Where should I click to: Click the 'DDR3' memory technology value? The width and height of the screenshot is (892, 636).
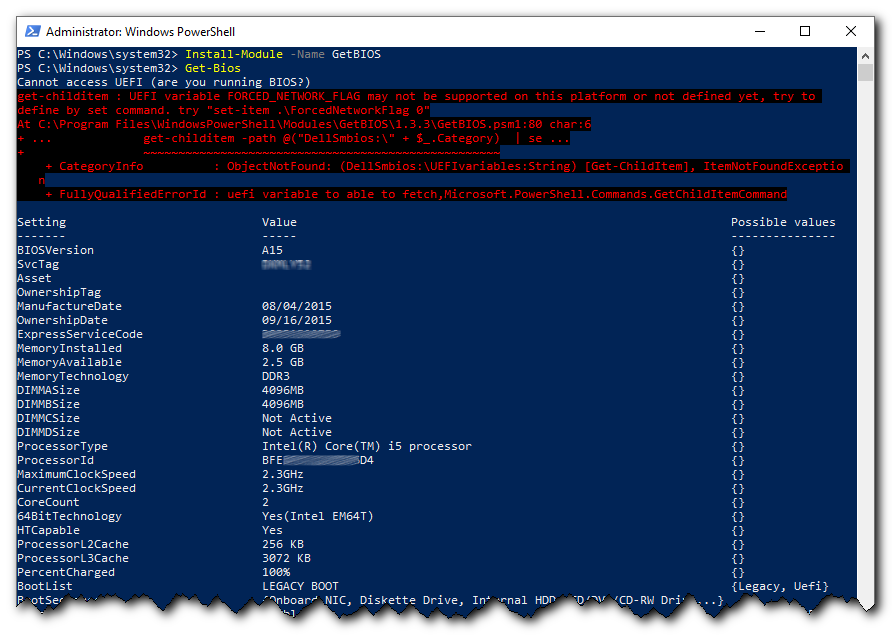(x=275, y=376)
